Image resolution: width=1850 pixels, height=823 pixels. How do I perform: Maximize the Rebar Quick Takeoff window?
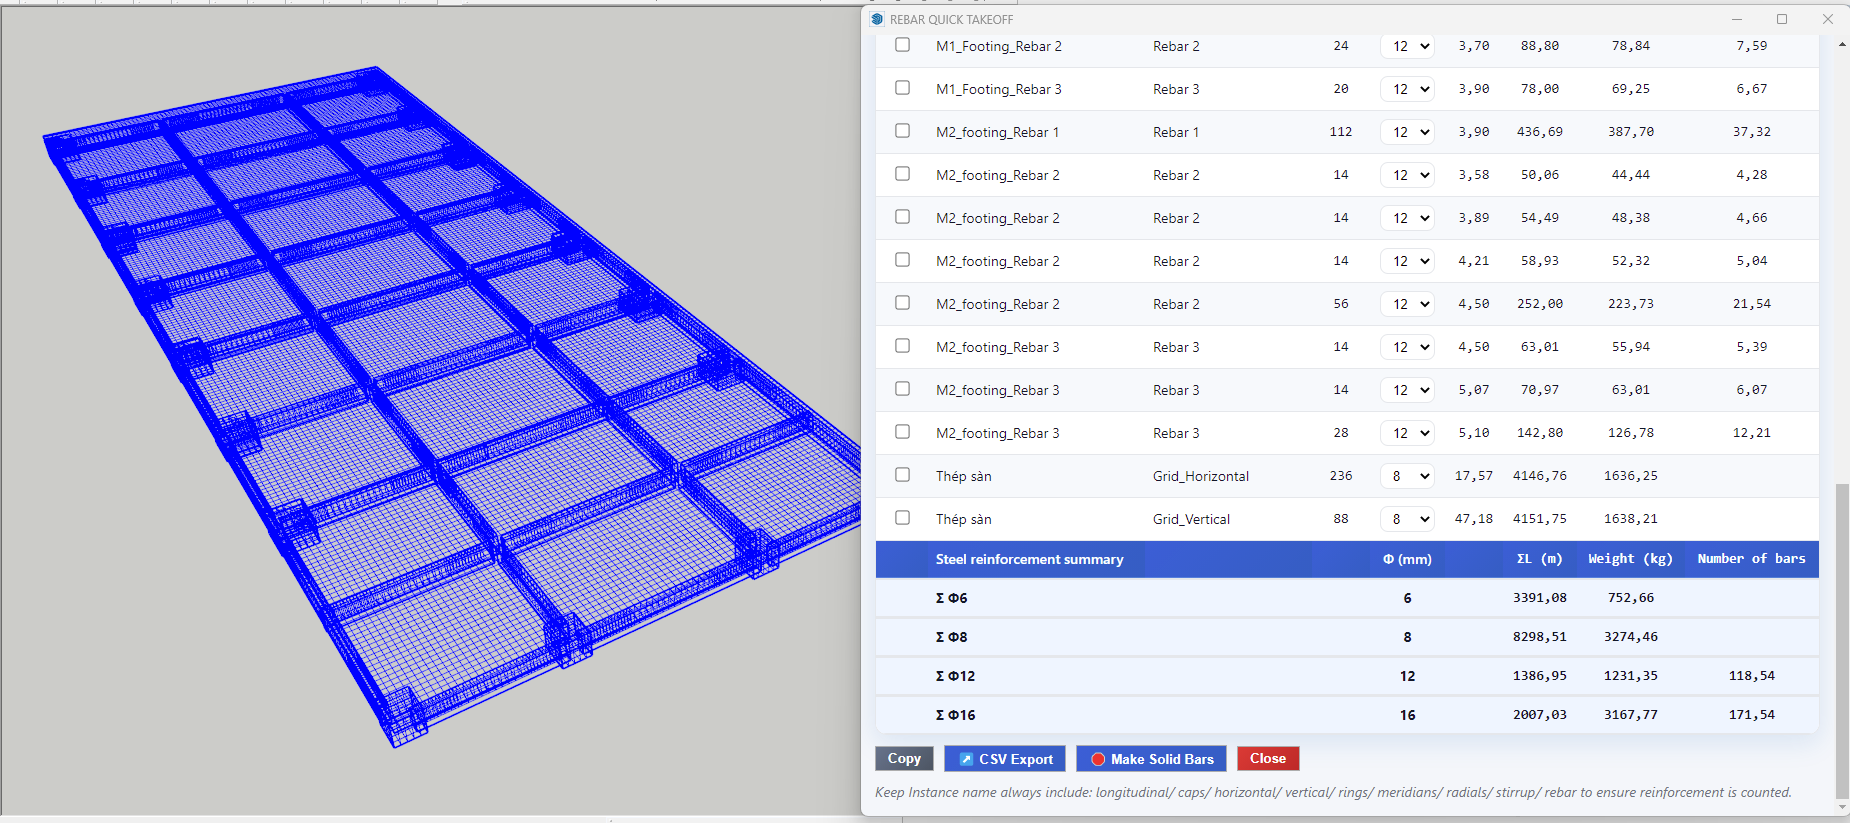(x=1781, y=19)
